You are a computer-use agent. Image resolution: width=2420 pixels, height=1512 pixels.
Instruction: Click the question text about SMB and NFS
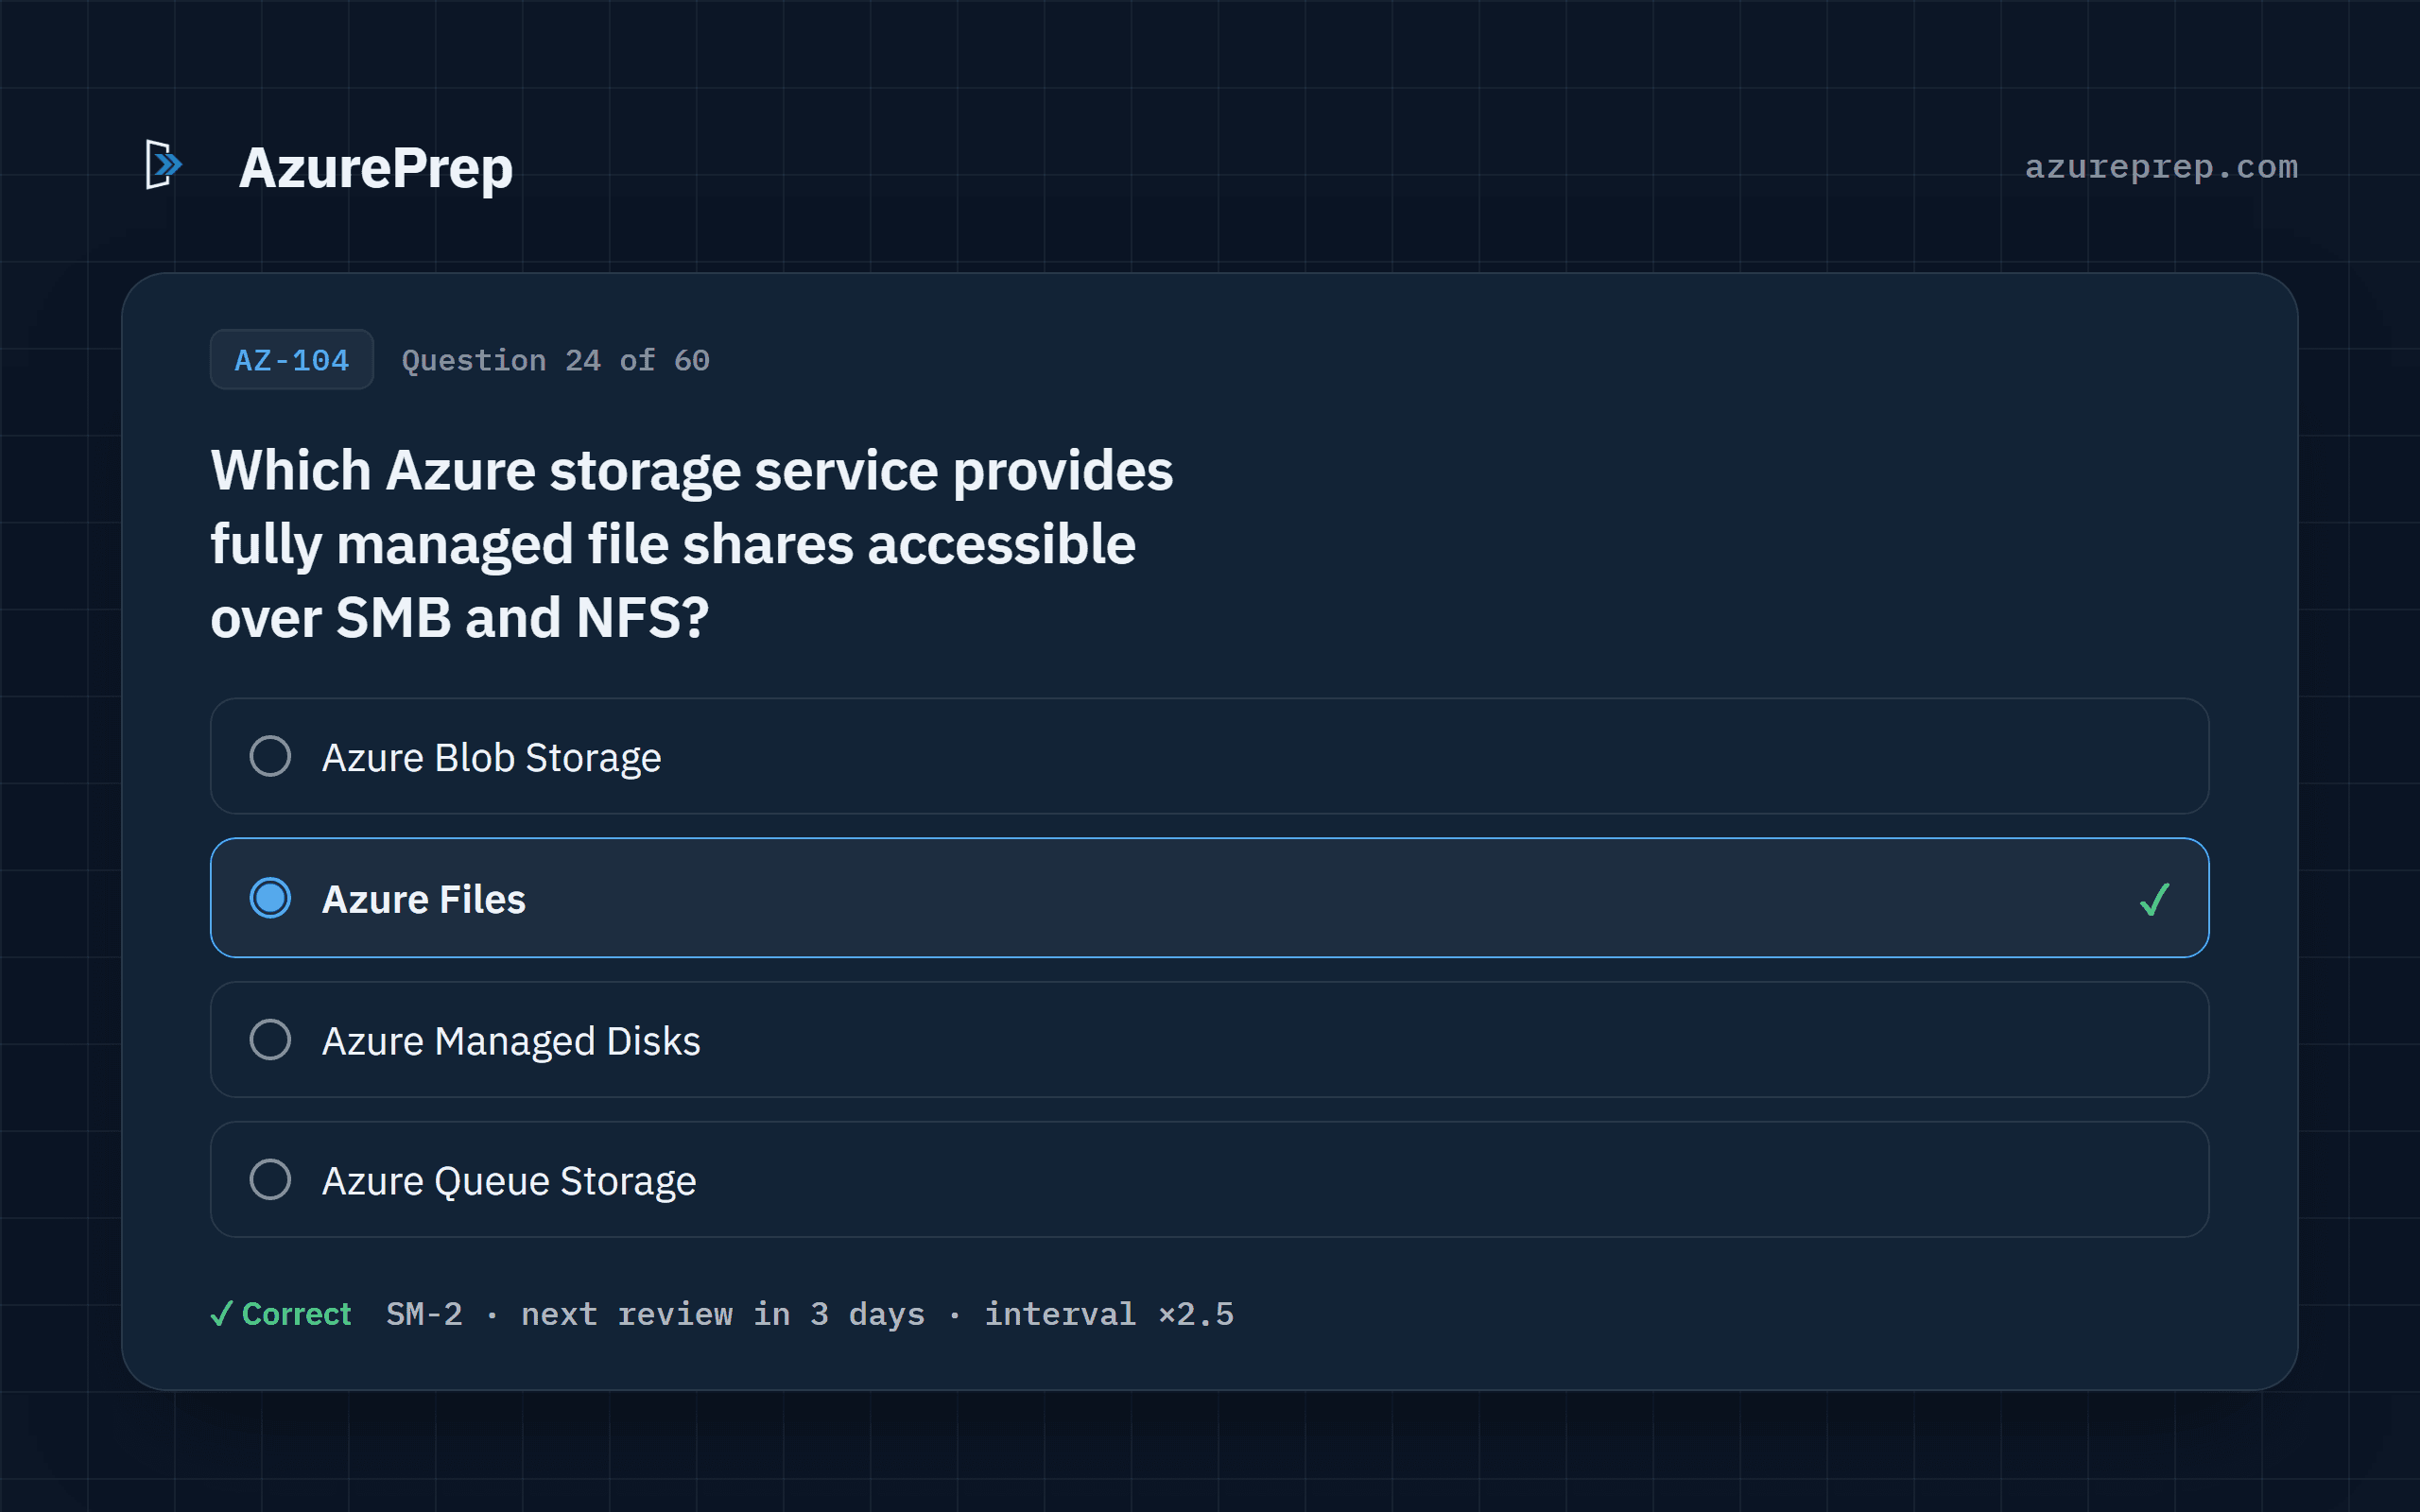click(x=691, y=543)
